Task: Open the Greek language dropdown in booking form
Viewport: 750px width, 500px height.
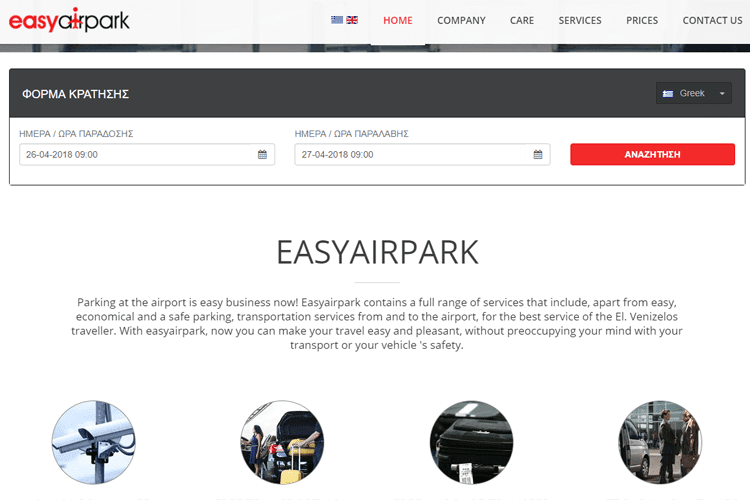Action: 694,93
